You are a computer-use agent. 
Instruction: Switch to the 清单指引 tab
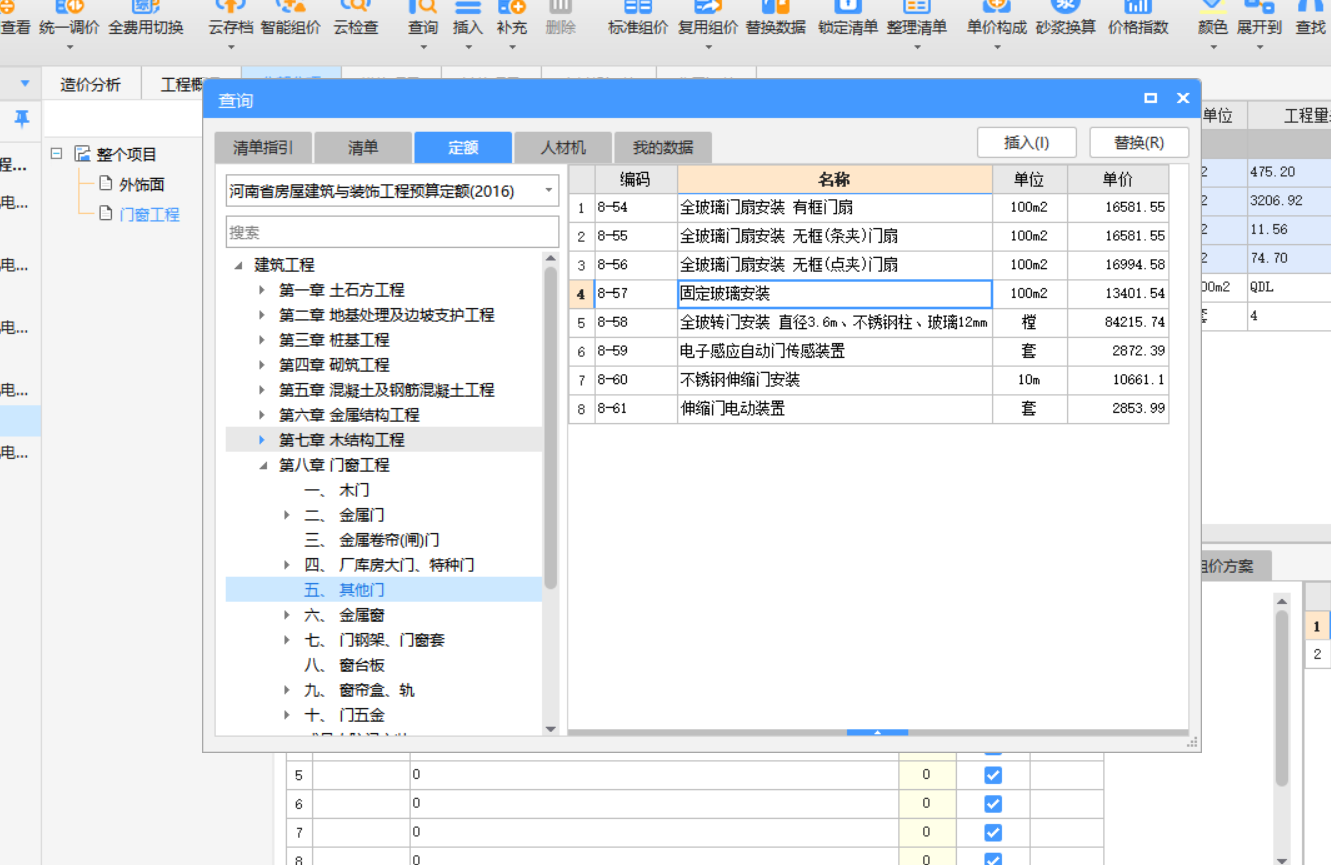263,148
